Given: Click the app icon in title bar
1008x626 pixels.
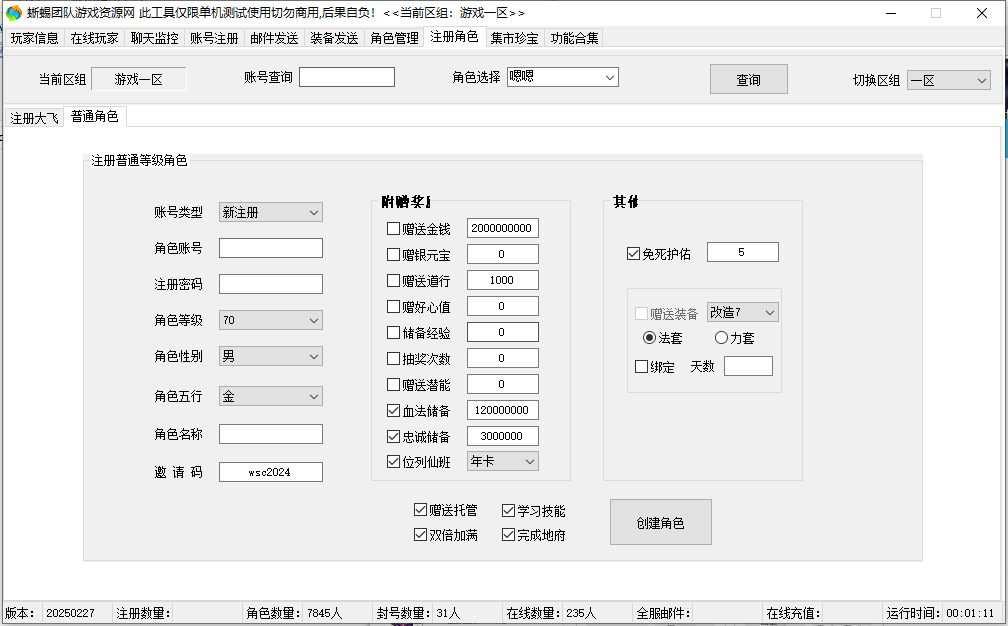Looking at the screenshot, I should click(x=13, y=13).
